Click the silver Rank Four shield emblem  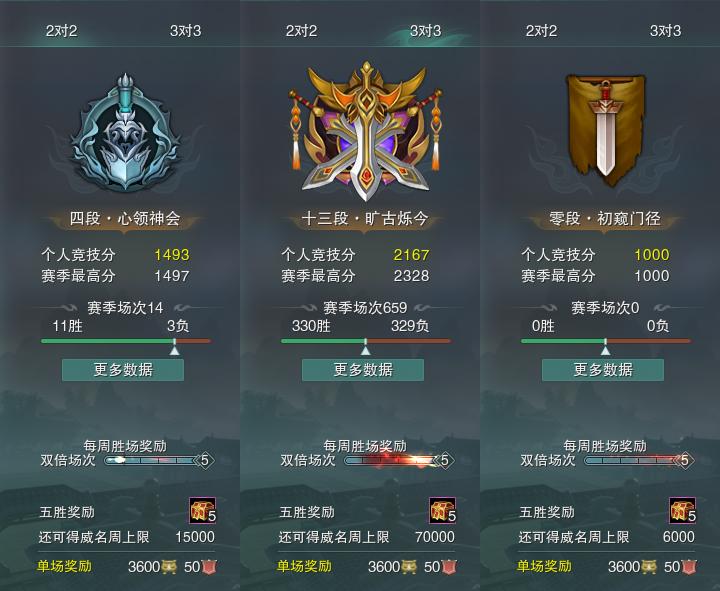tap(125, 132)
